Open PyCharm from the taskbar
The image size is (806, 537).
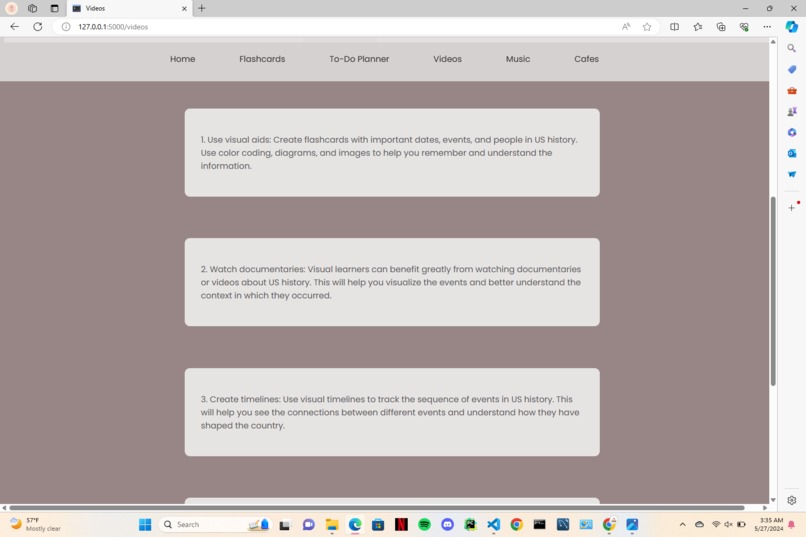[470, 524]
